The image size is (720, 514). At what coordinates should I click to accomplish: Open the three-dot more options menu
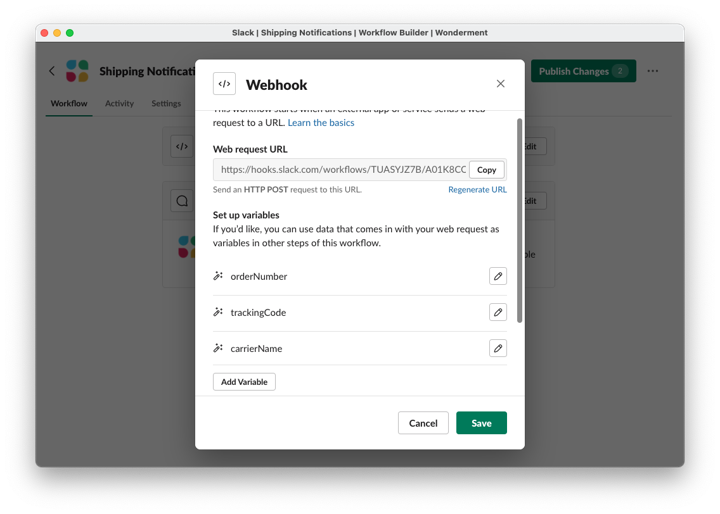(652, 71)
